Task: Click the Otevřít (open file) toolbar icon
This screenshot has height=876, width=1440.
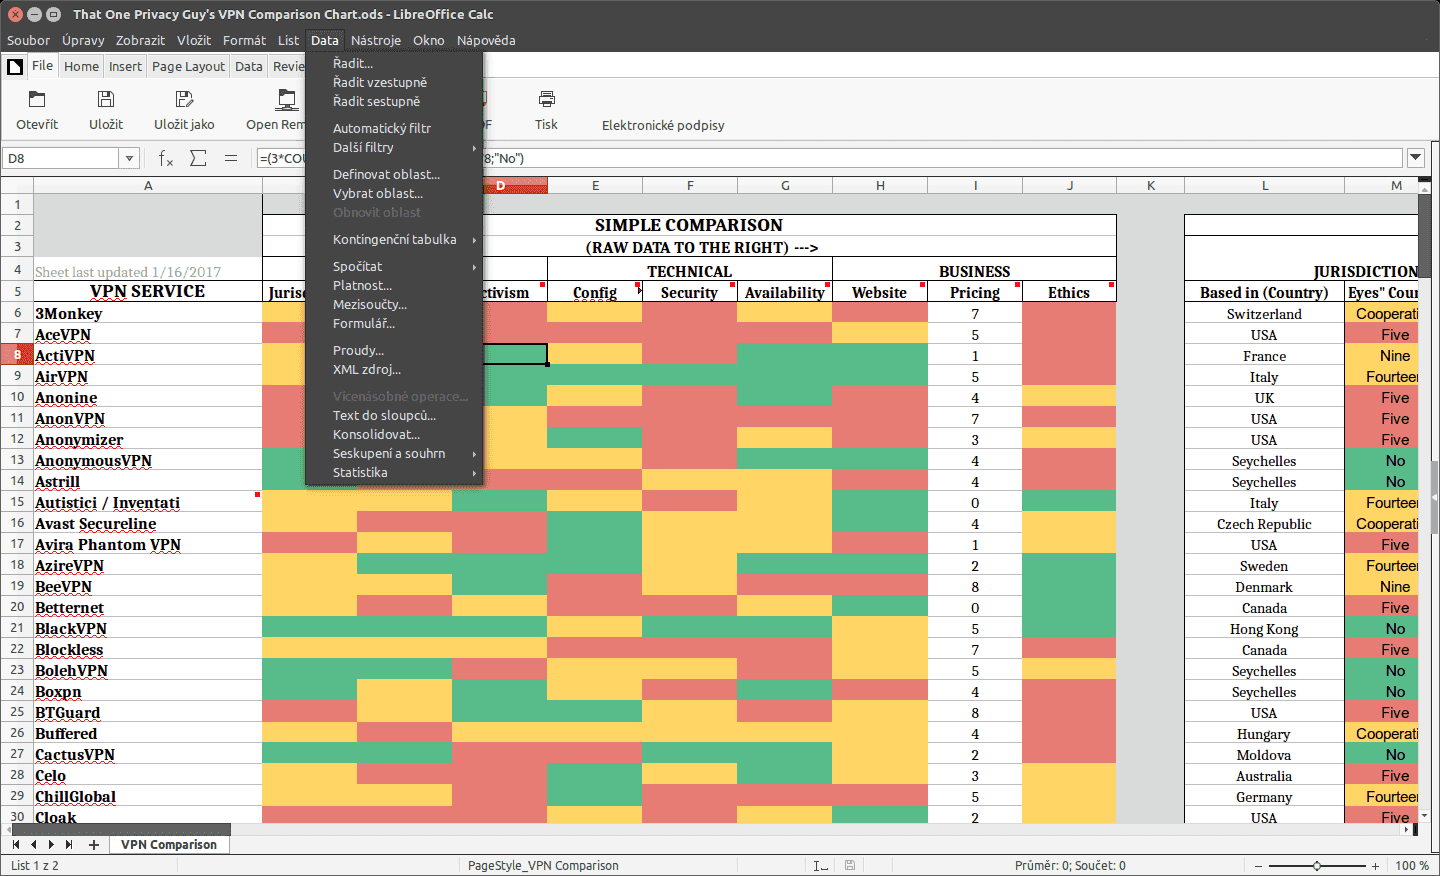Action: 37,99
